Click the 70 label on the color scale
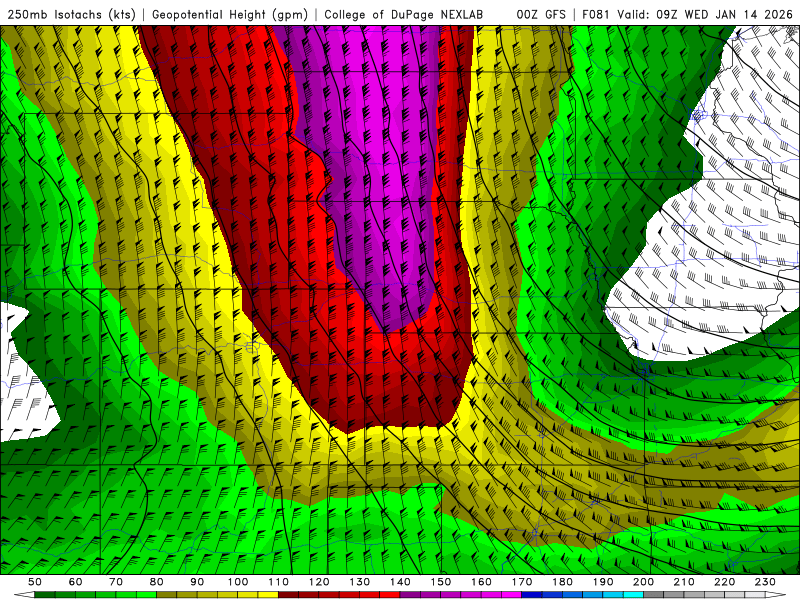Screen dimensions: 800x600 116,582
